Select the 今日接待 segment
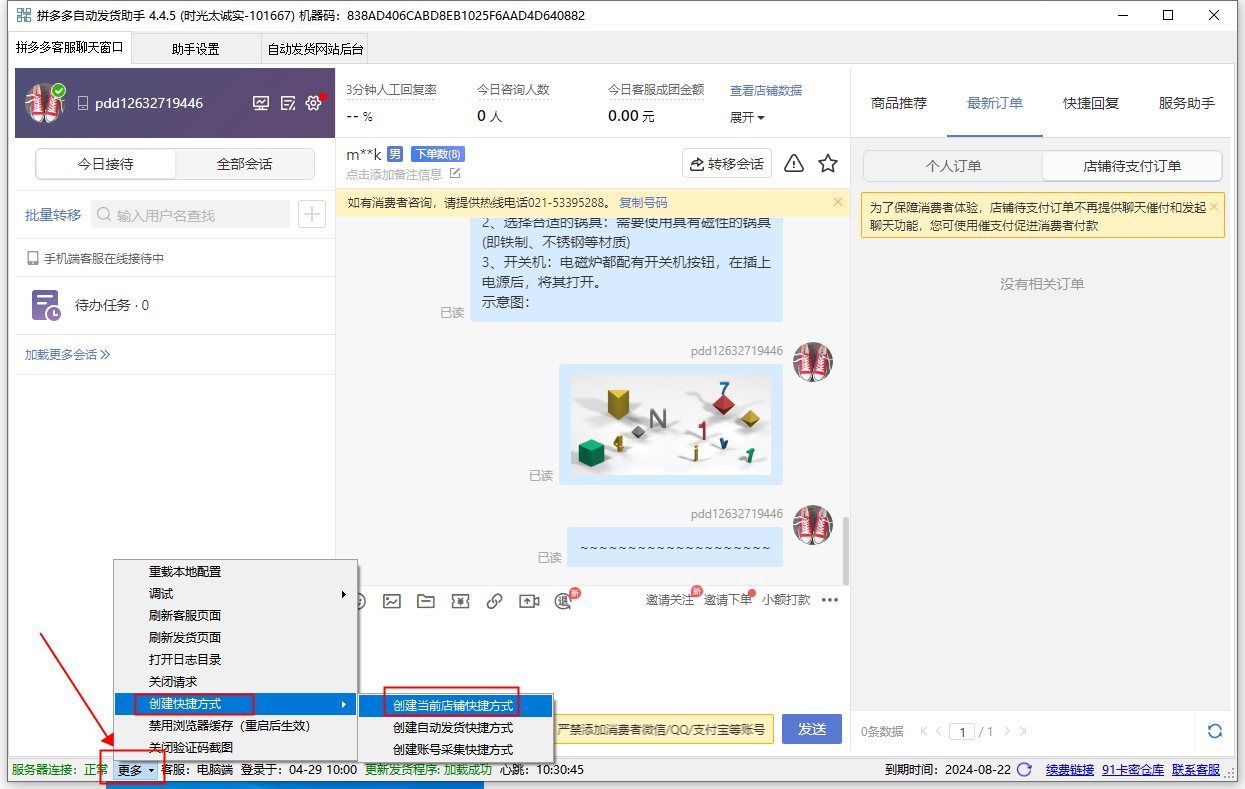Screen dimensions: 1245x789 (106, 164)
